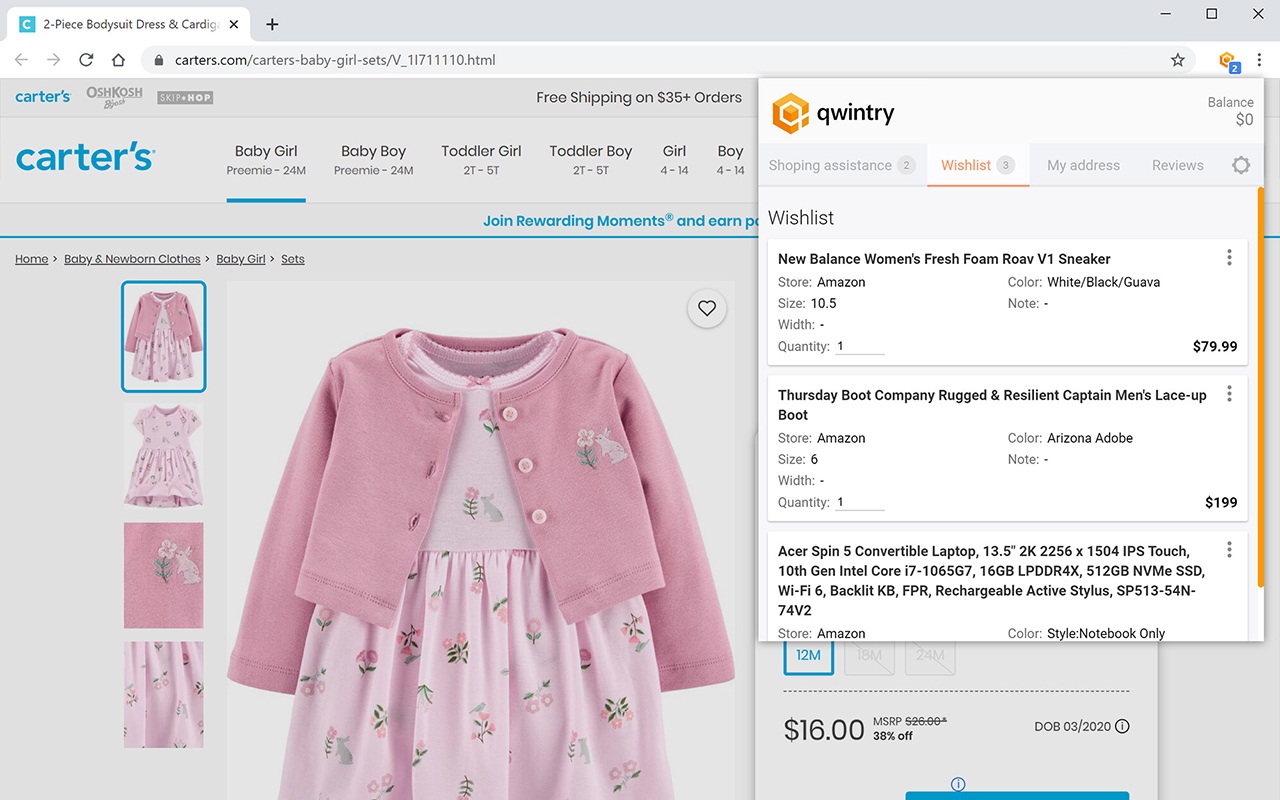
Task: Bookmark this page with the star icon
Action: (x=1178, y=60)
